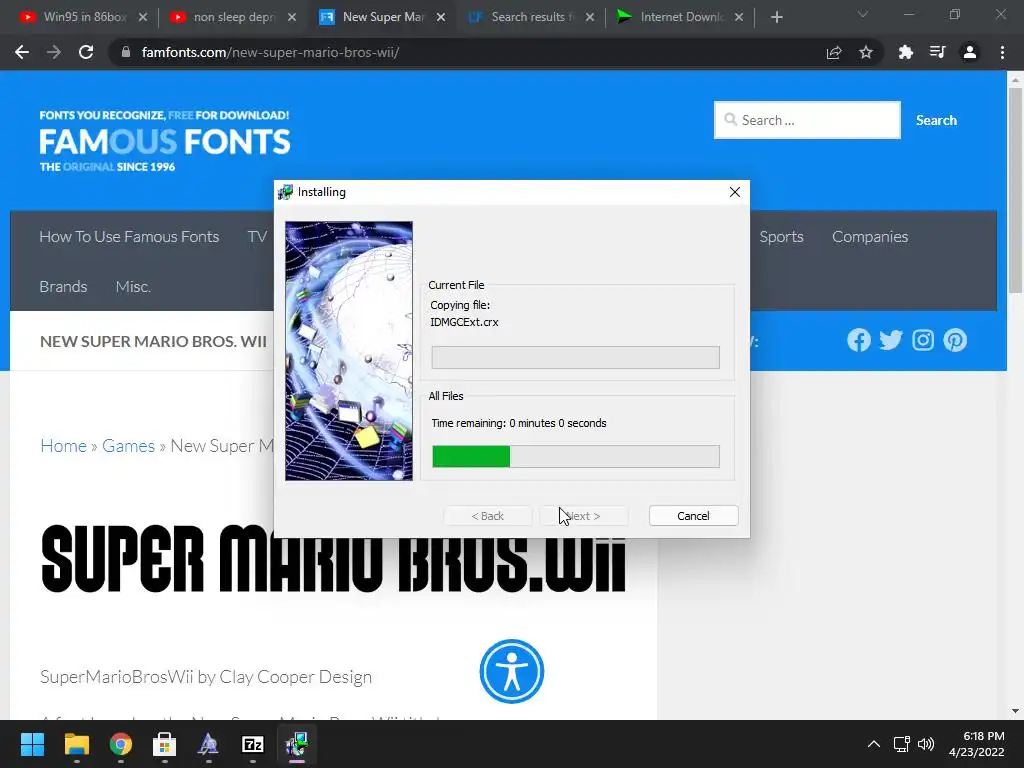The image size is (1024, 768).
Task: Visit the Pinterest social icon
Action: pos(955,340)
